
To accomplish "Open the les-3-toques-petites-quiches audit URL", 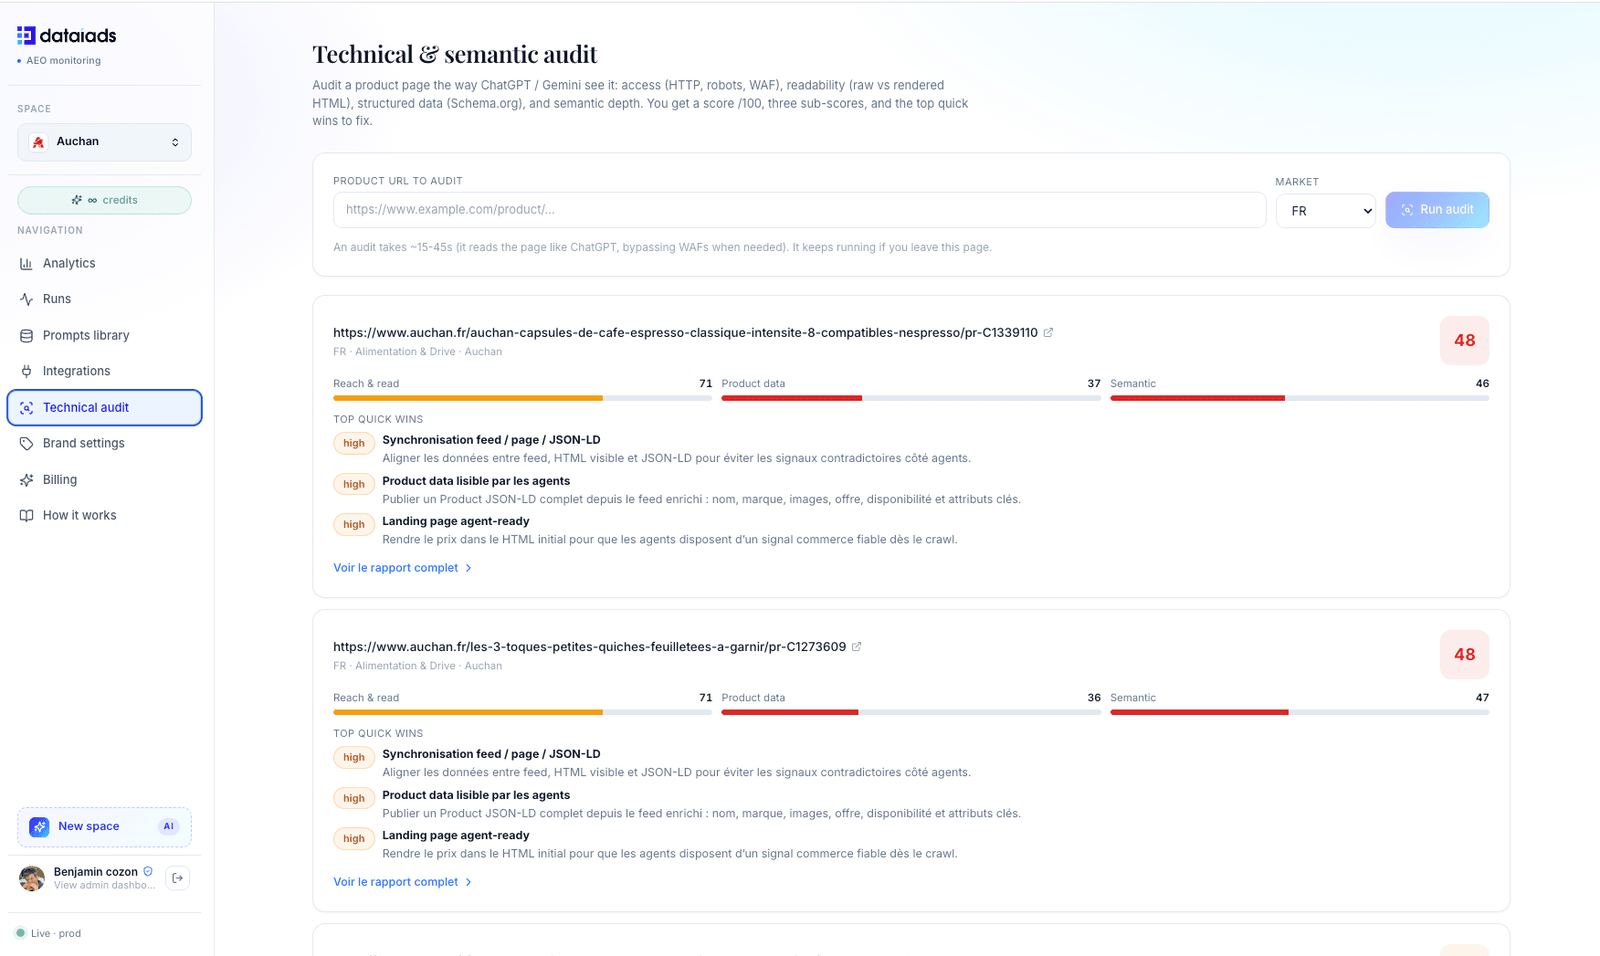I will (589, 647).
